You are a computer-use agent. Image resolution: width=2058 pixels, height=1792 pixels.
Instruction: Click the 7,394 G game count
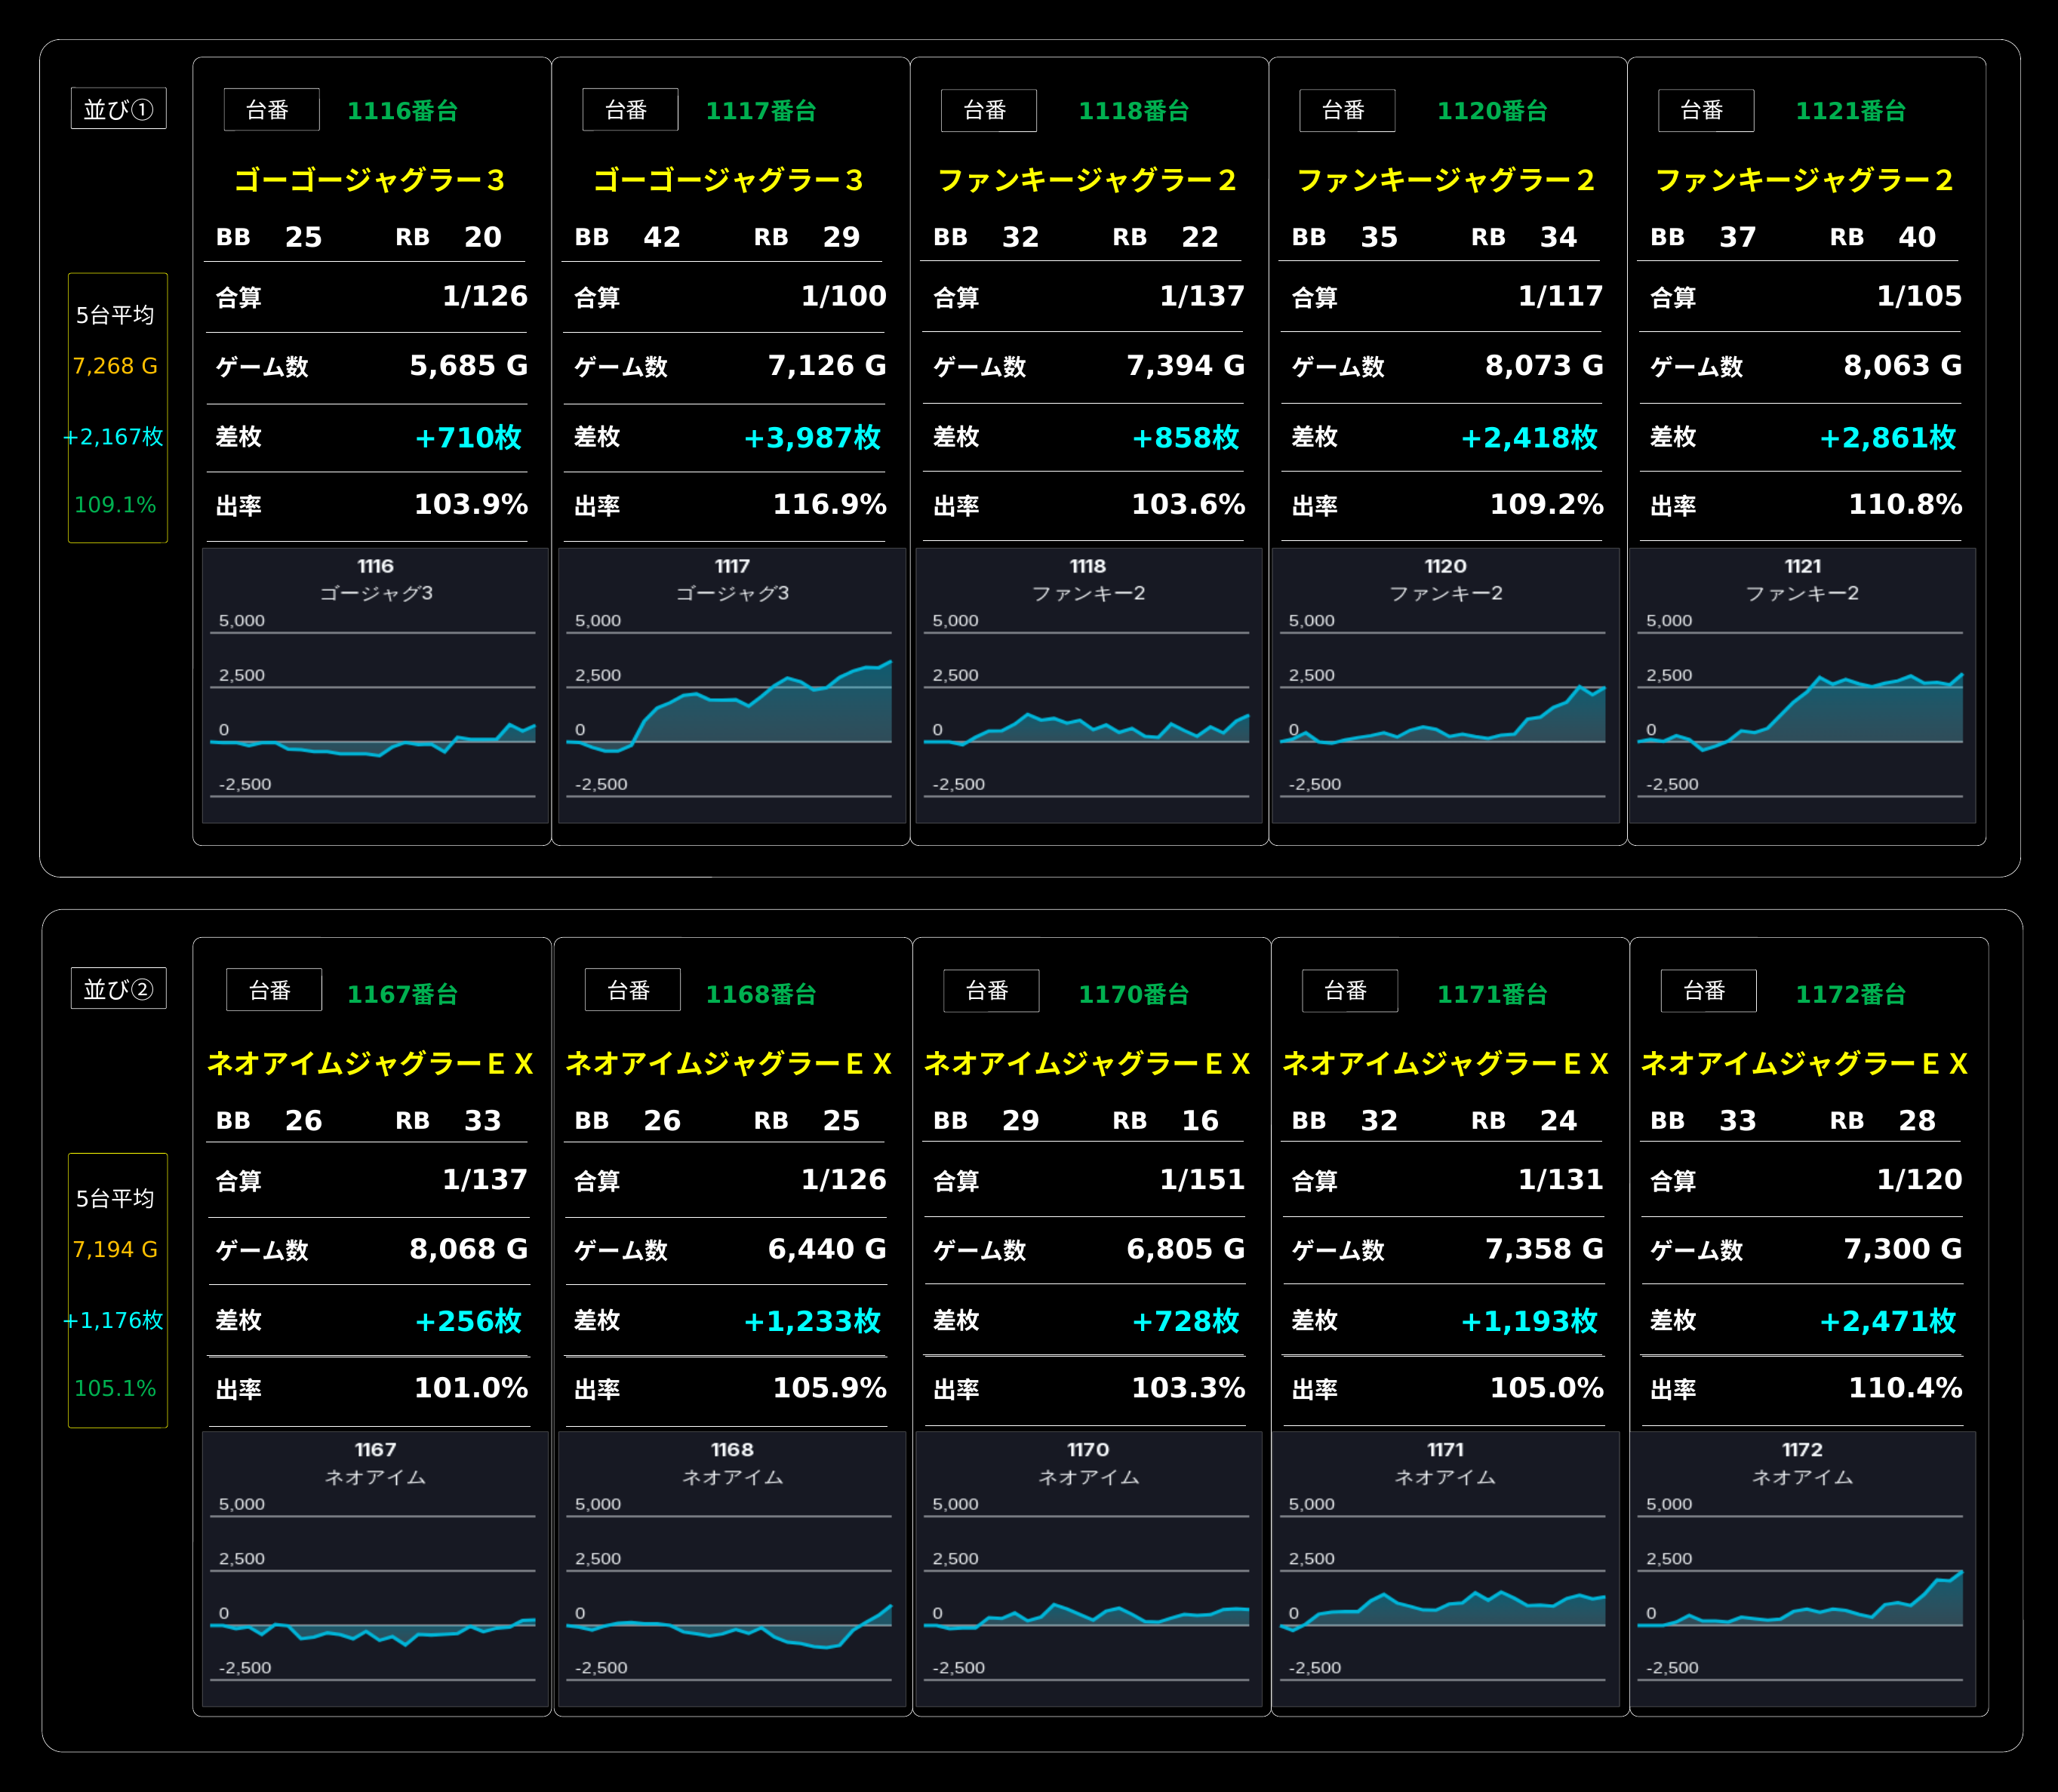click(1185, 366)
